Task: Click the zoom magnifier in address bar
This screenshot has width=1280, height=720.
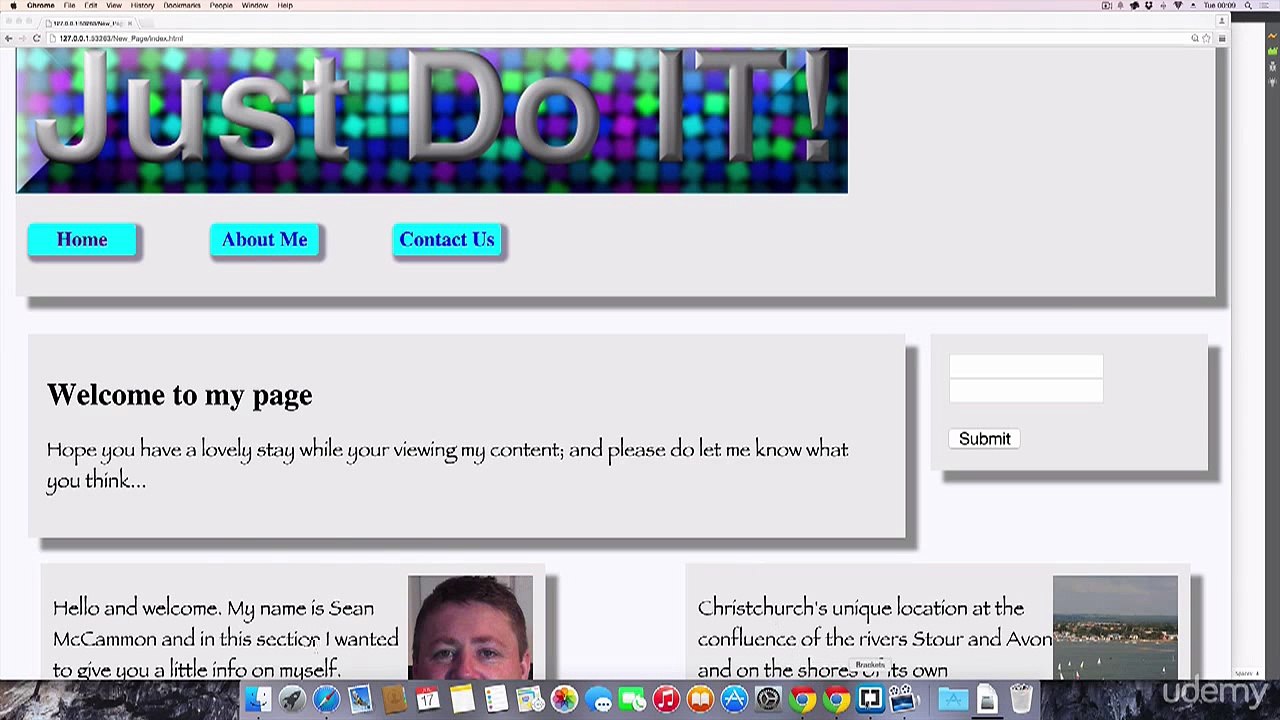Action: point(1194,38)
